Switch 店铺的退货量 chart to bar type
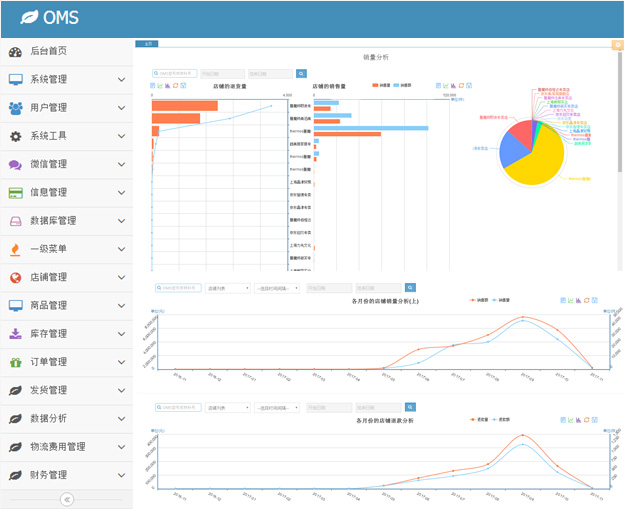This screenshot has height=509, width=624. point(168,86)
